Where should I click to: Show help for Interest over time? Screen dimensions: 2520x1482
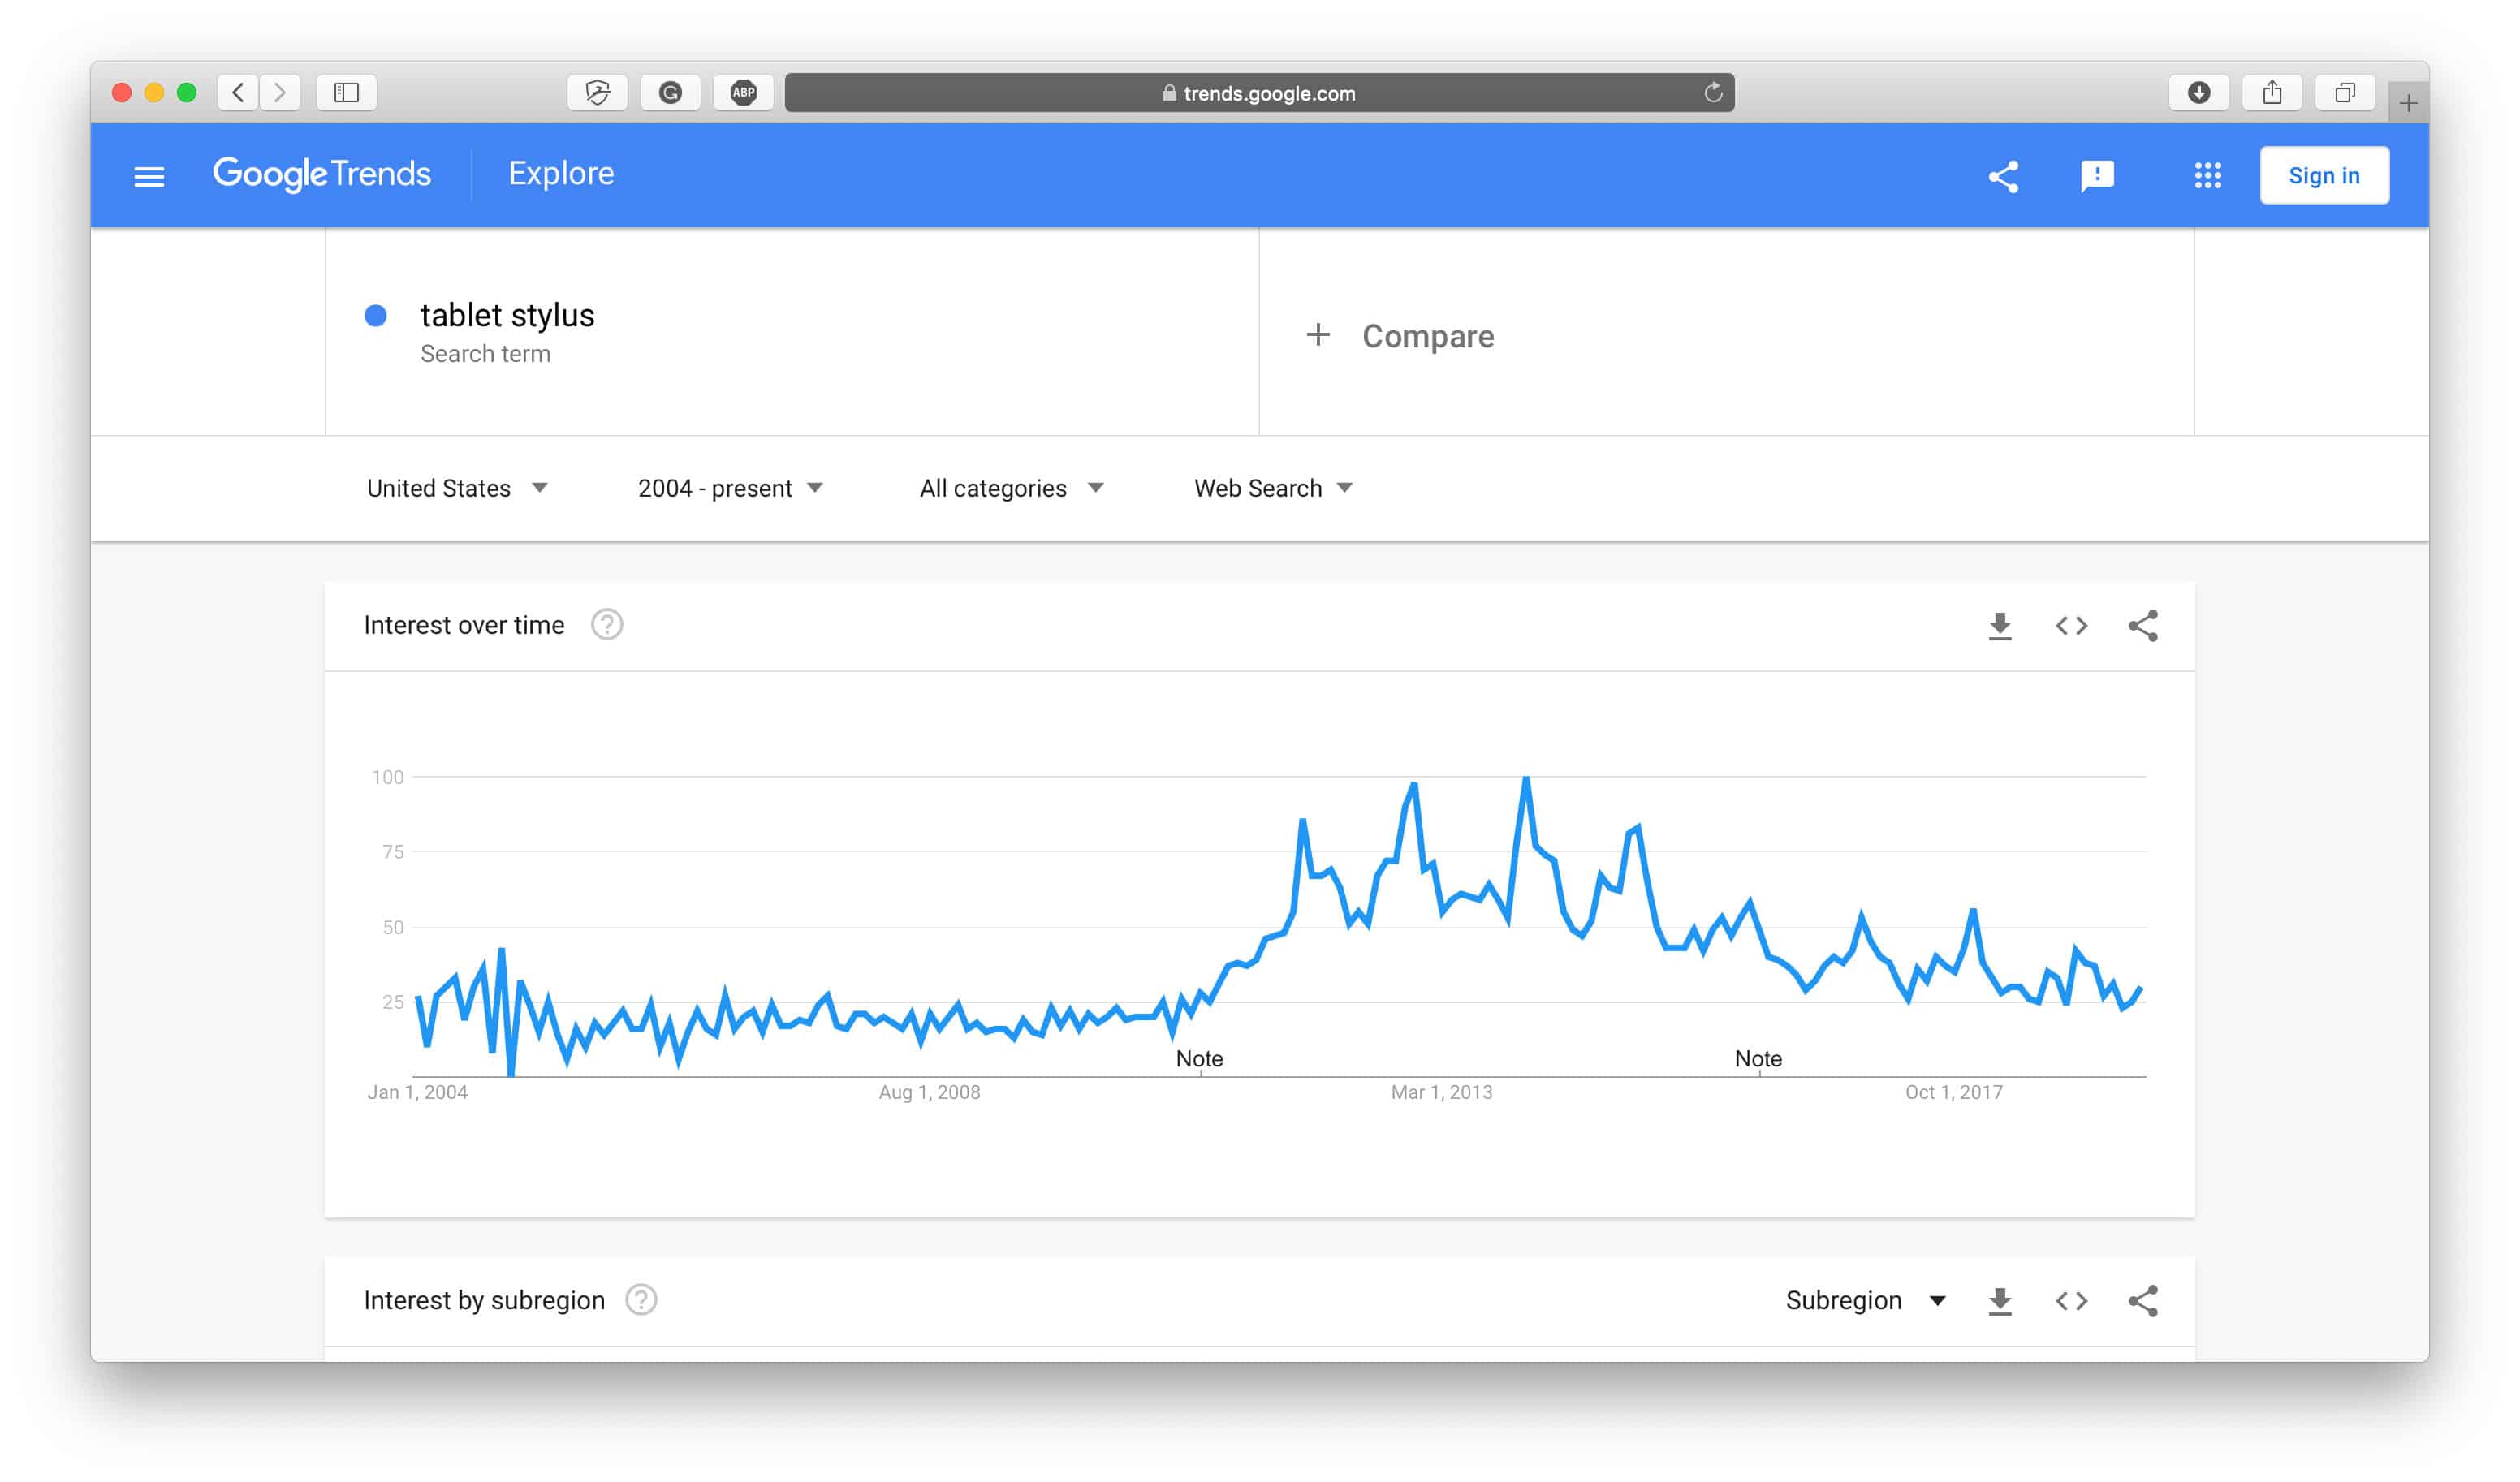click(607, 625)
